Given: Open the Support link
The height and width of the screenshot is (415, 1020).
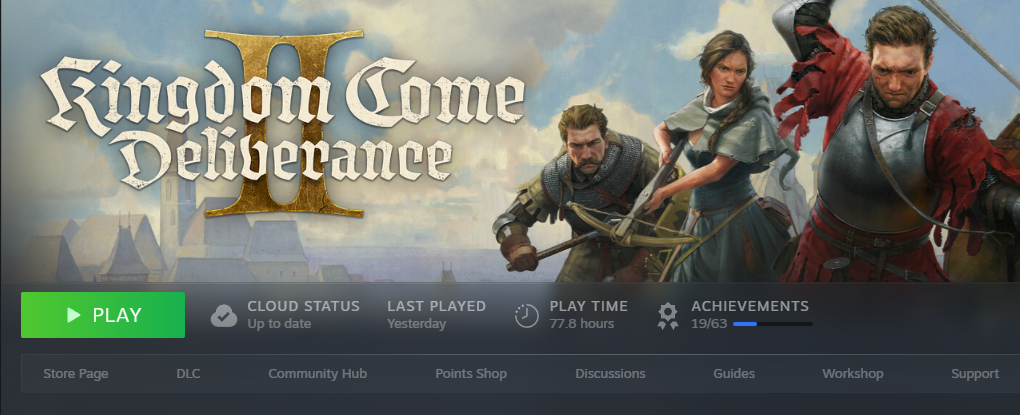Looking at the screenshot, I should click(975, 373).
